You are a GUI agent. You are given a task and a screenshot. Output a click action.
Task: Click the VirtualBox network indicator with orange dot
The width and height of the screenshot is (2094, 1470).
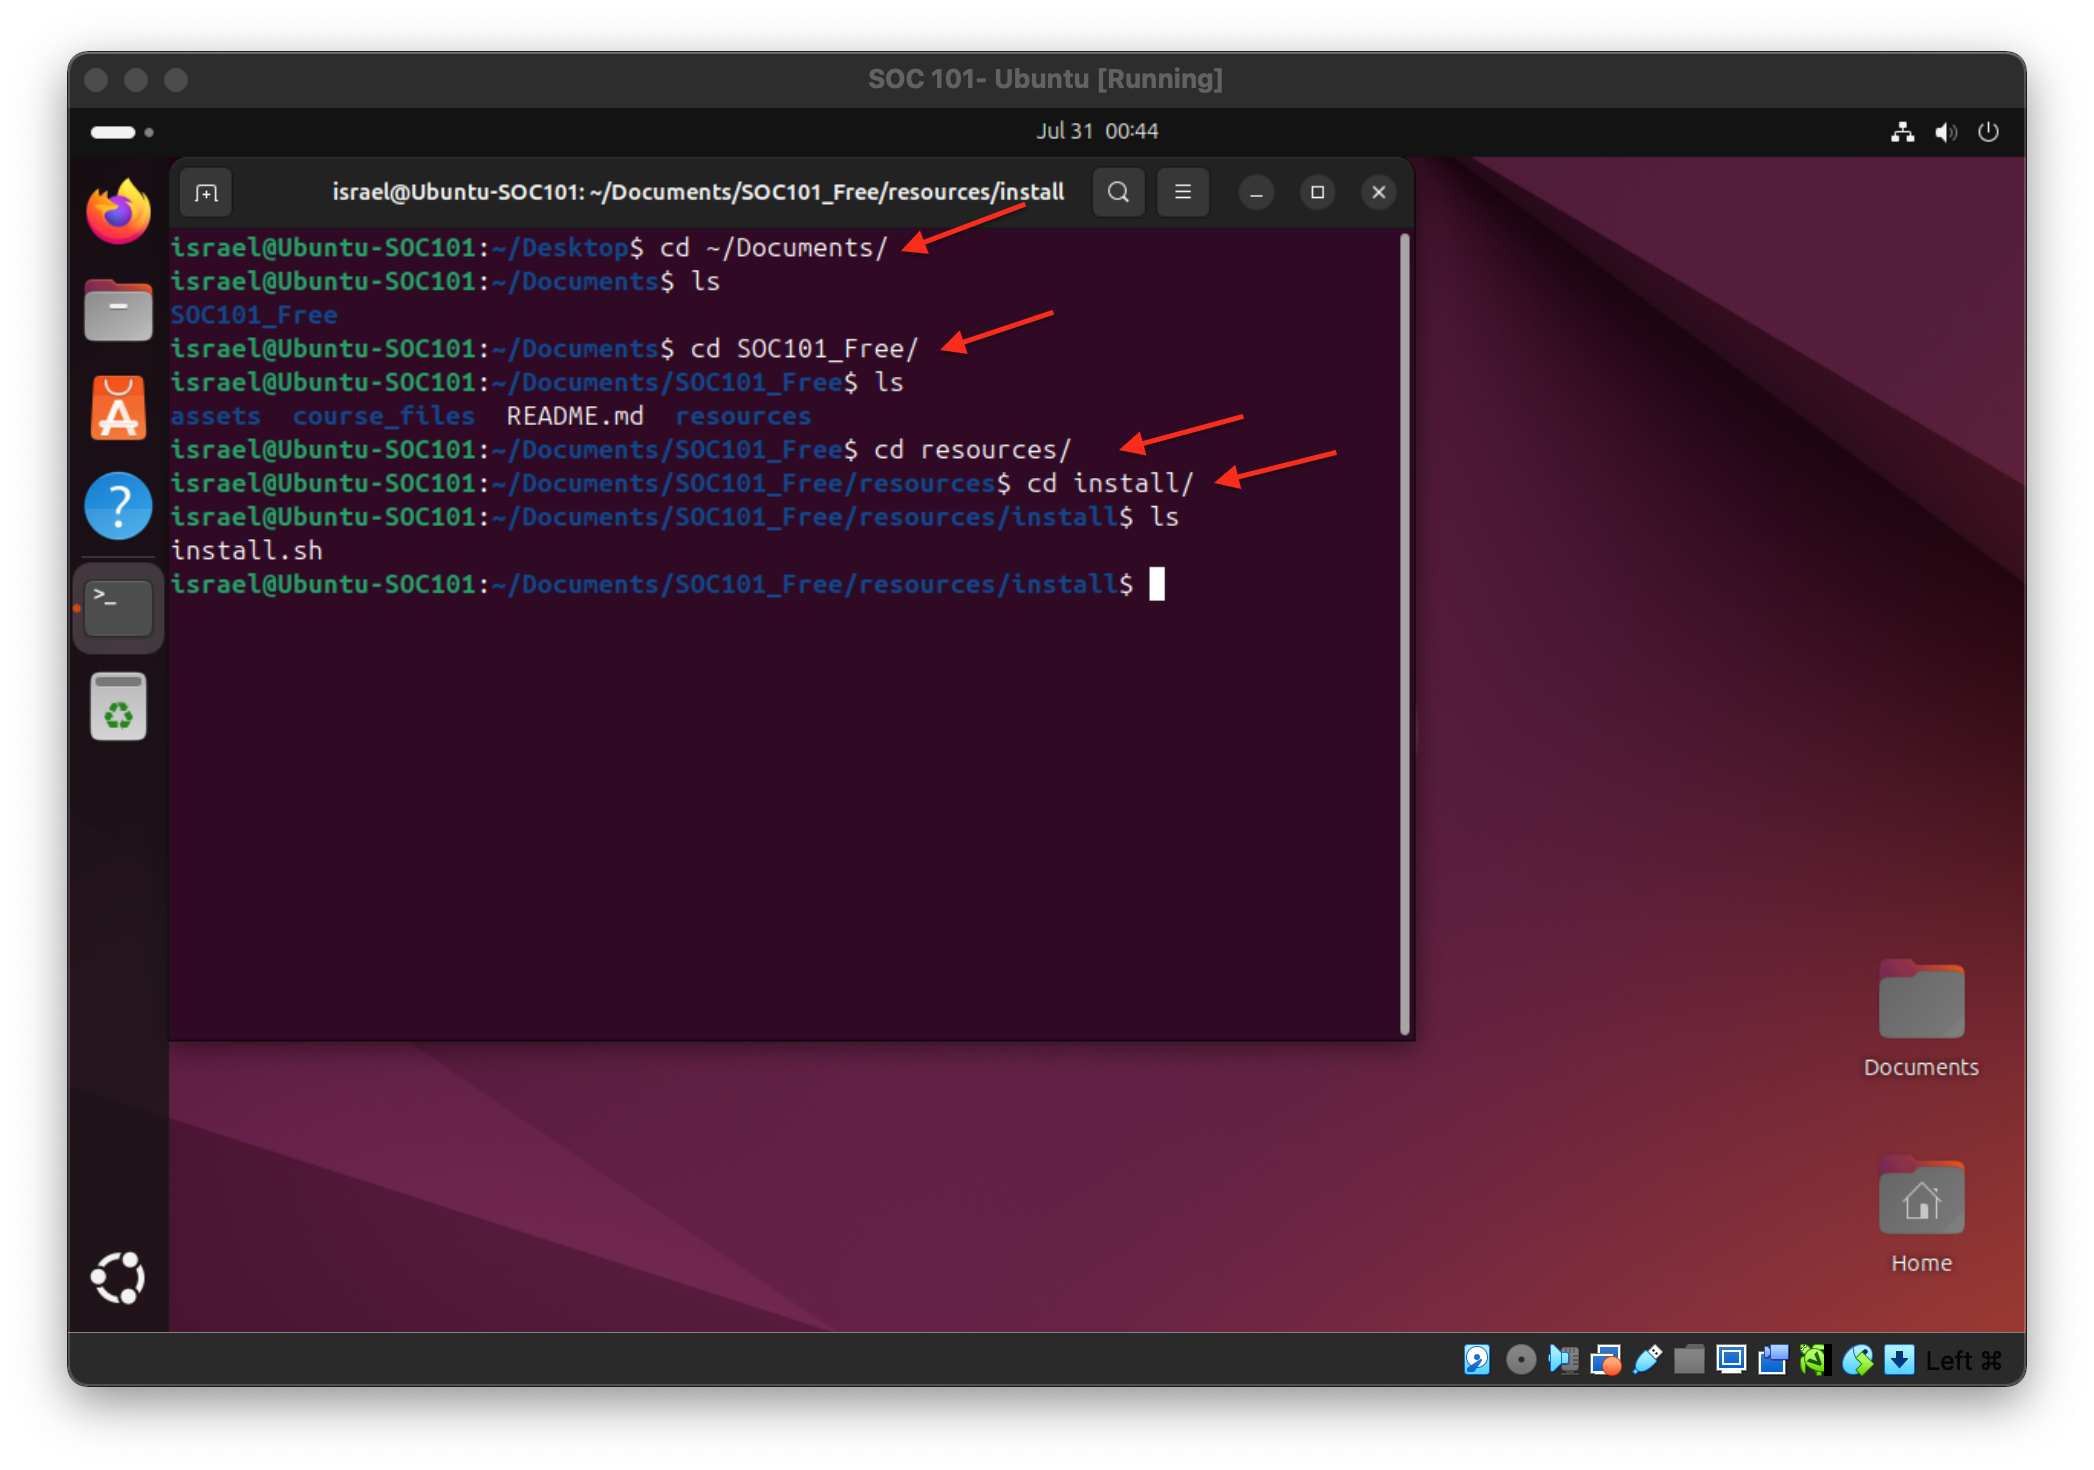[1606, 1360]
